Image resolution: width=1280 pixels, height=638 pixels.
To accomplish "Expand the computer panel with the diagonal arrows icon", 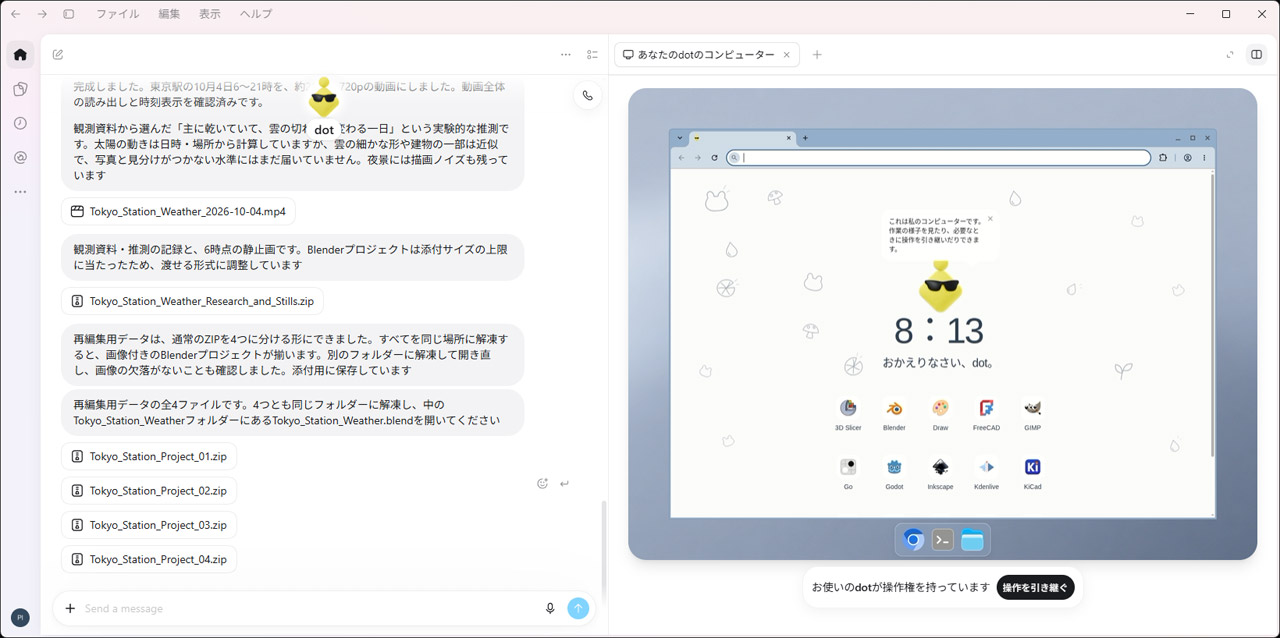I will (1230, 55).
